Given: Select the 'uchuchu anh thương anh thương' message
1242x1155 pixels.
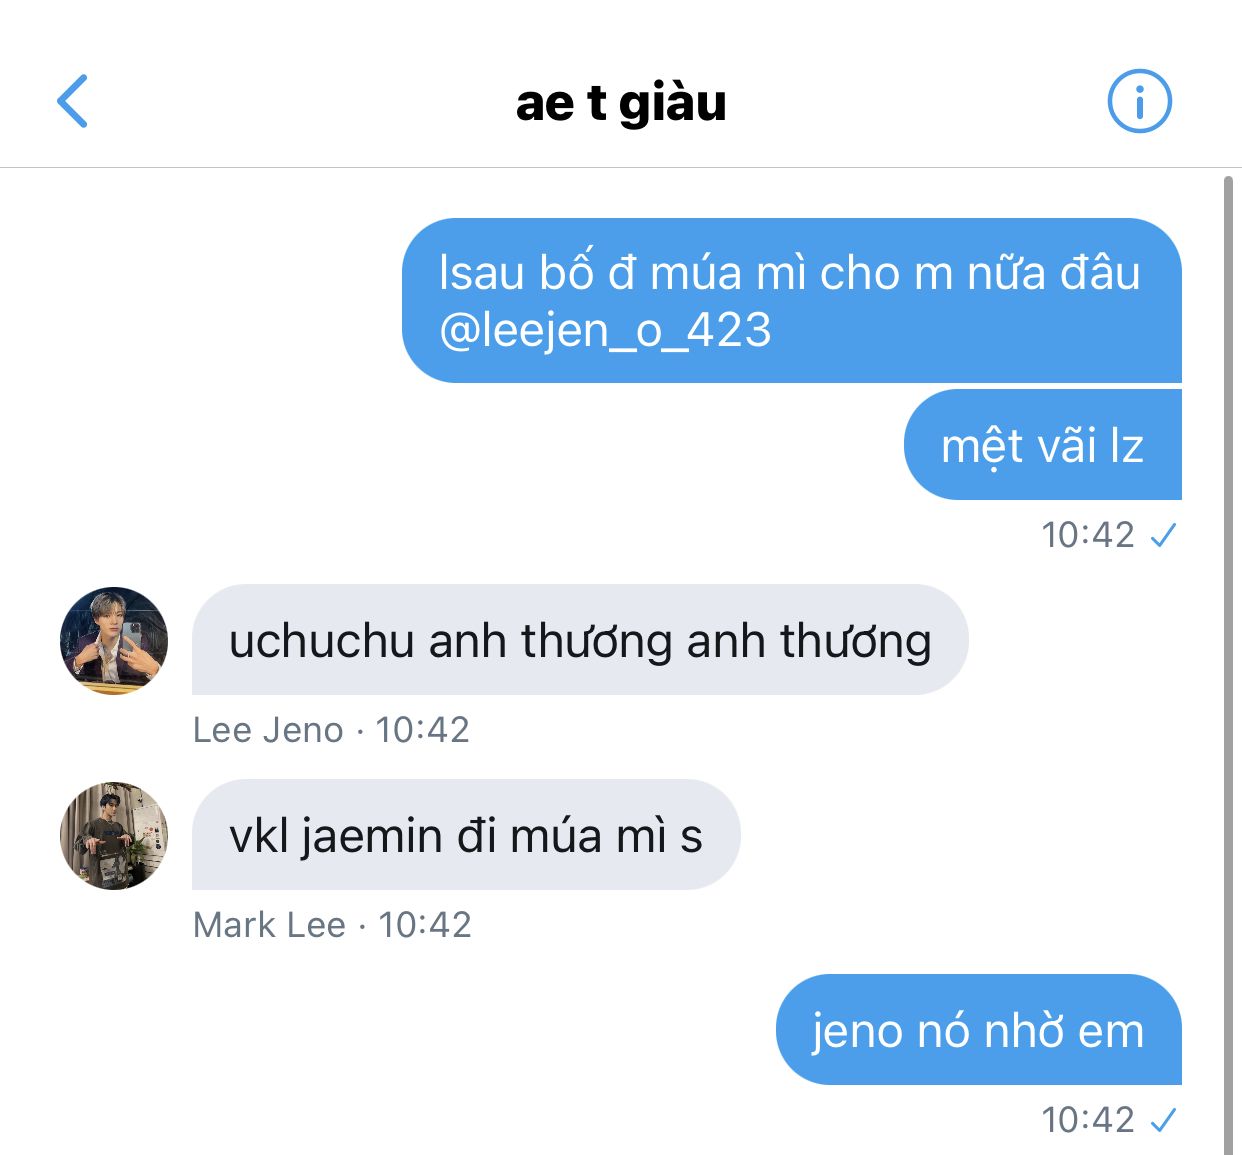Looking at the screenshot, I should click(x=580, y=640).
